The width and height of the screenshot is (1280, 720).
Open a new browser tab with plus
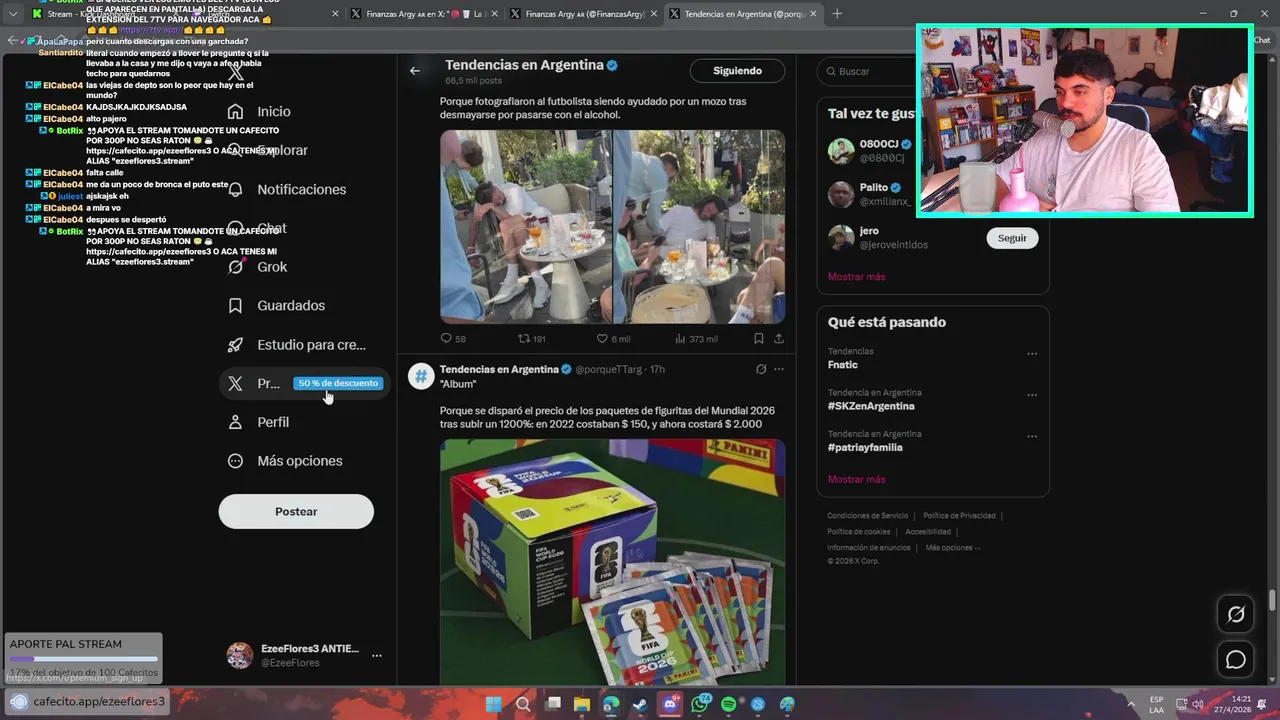coord(837,14)
